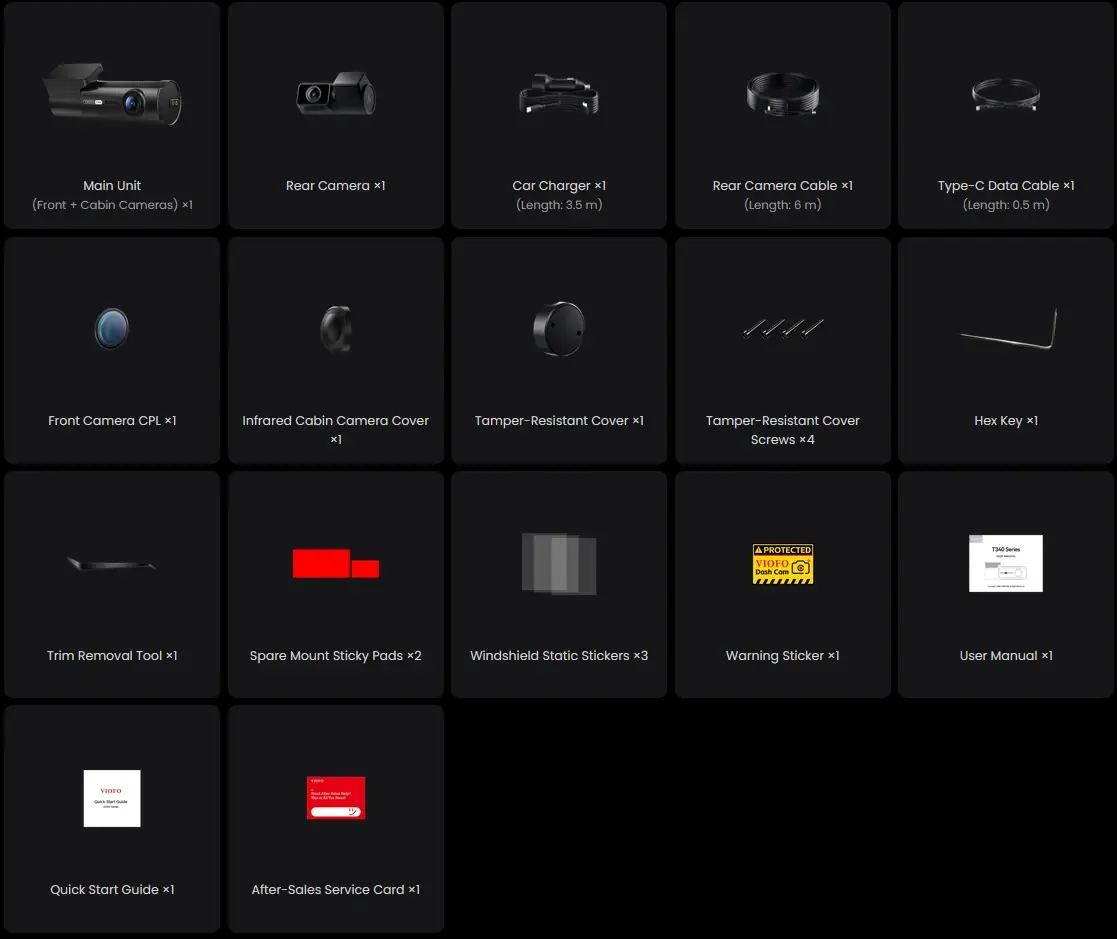Click the "Infrared Cabin Camera Cover" text
This screenshot has height=939, width=1117.
click(336, 420)
